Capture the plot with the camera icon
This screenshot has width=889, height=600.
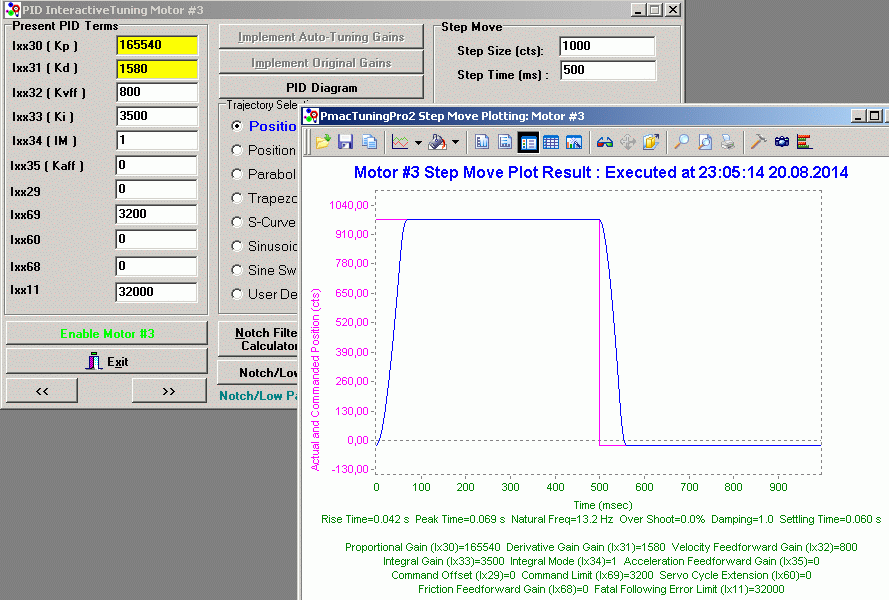(x=782, y=142)
